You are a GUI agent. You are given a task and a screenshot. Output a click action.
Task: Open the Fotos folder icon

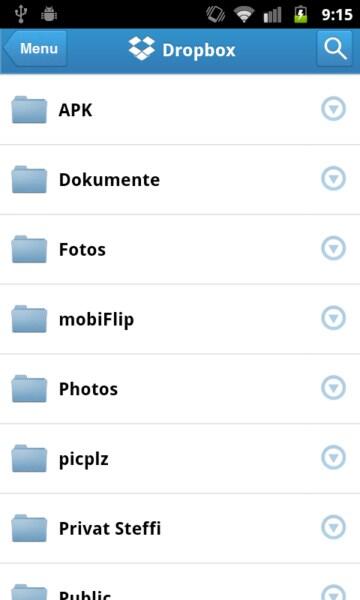click(x=29, y=249)
